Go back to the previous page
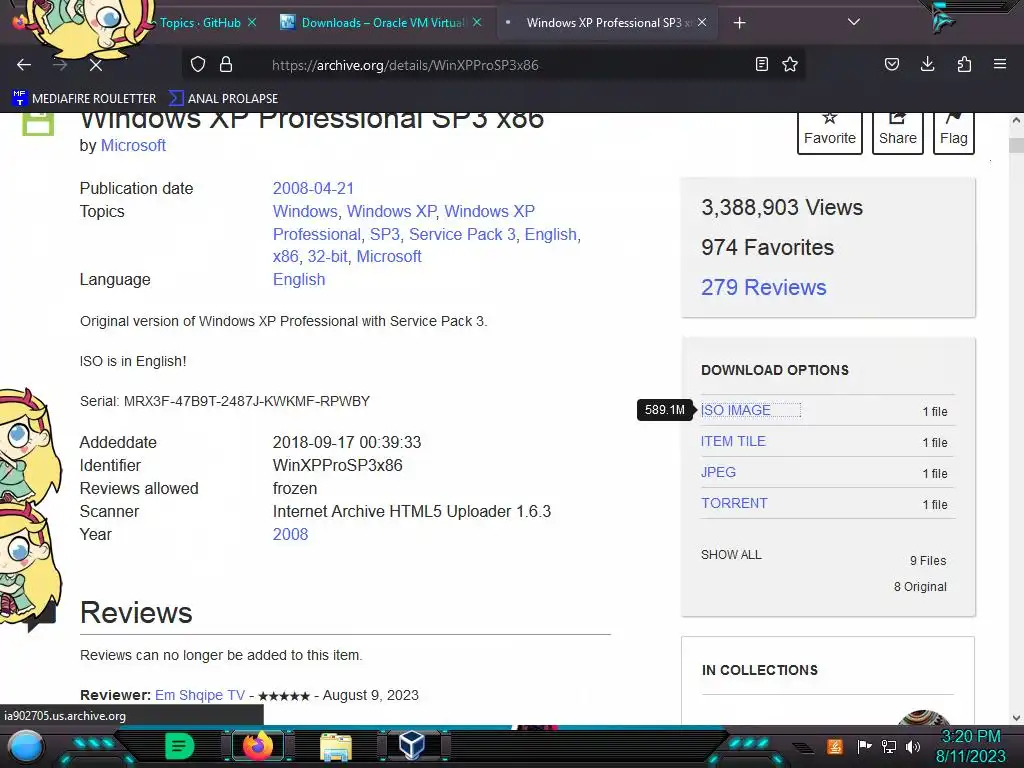Image resolution: width=1024 pixels, height=768 pixels. (24, 65)
